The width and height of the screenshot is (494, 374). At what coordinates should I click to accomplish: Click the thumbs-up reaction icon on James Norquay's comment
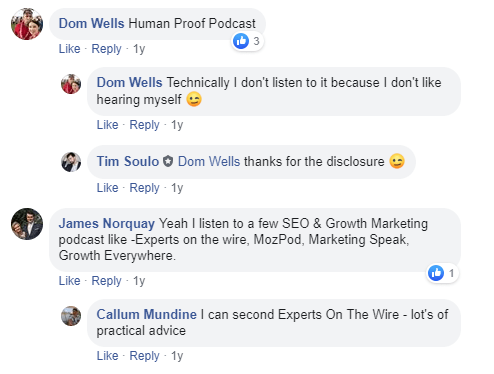tap(436, 273)
